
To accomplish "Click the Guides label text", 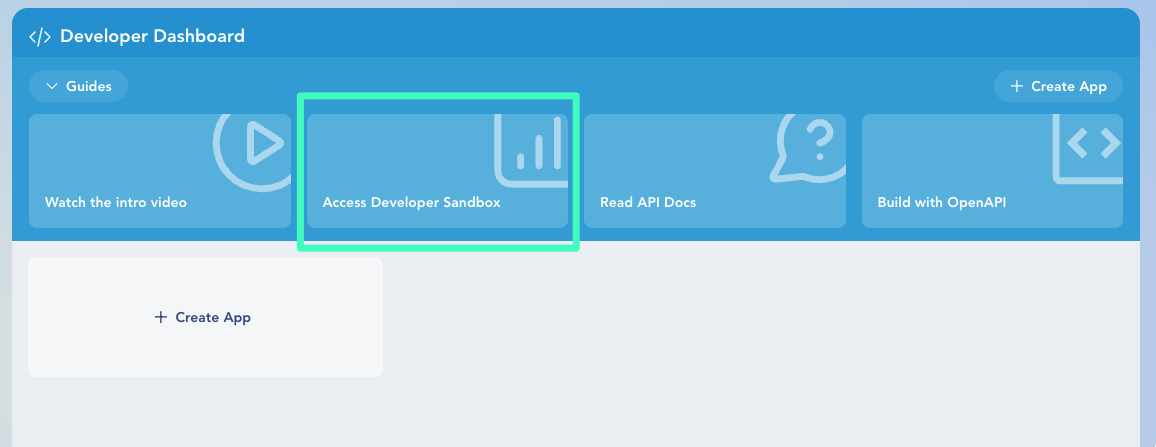I will point(89,86).
